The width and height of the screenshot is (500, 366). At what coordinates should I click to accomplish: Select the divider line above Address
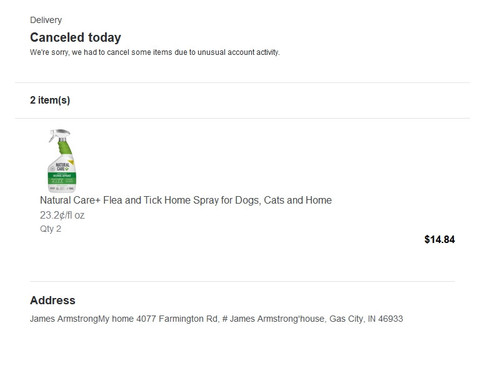(x=243, y=281)
